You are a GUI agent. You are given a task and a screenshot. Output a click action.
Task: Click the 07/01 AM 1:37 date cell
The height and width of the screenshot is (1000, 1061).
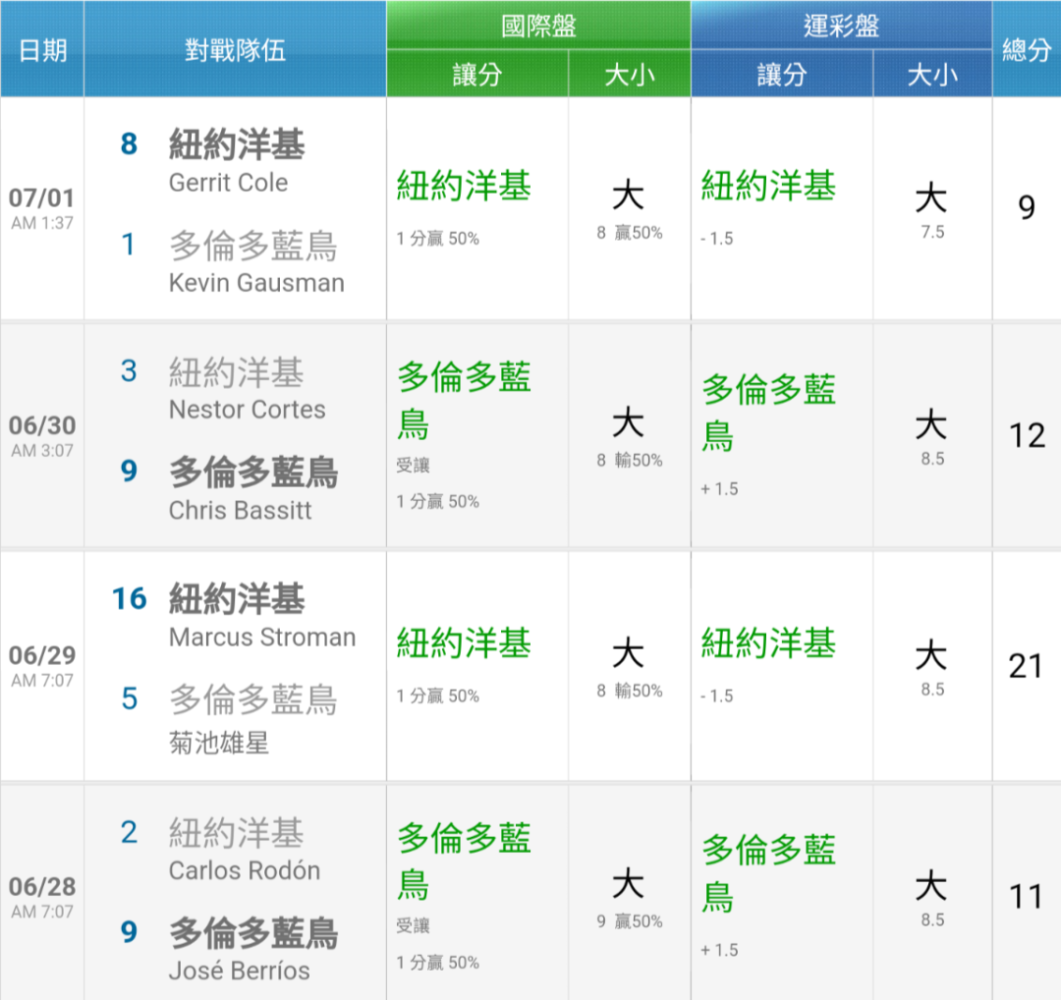(x=42, y=208)
